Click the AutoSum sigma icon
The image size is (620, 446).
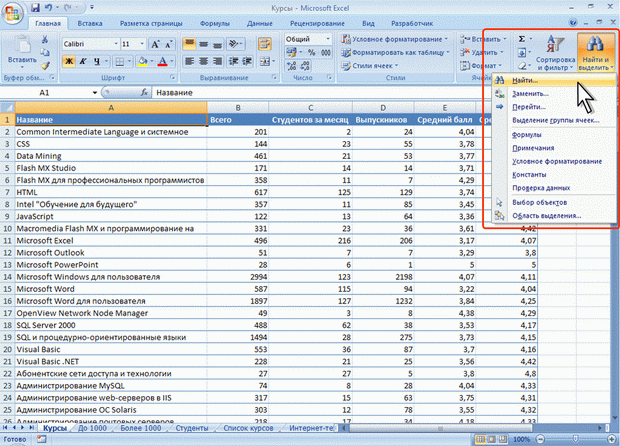pos(522,39)
